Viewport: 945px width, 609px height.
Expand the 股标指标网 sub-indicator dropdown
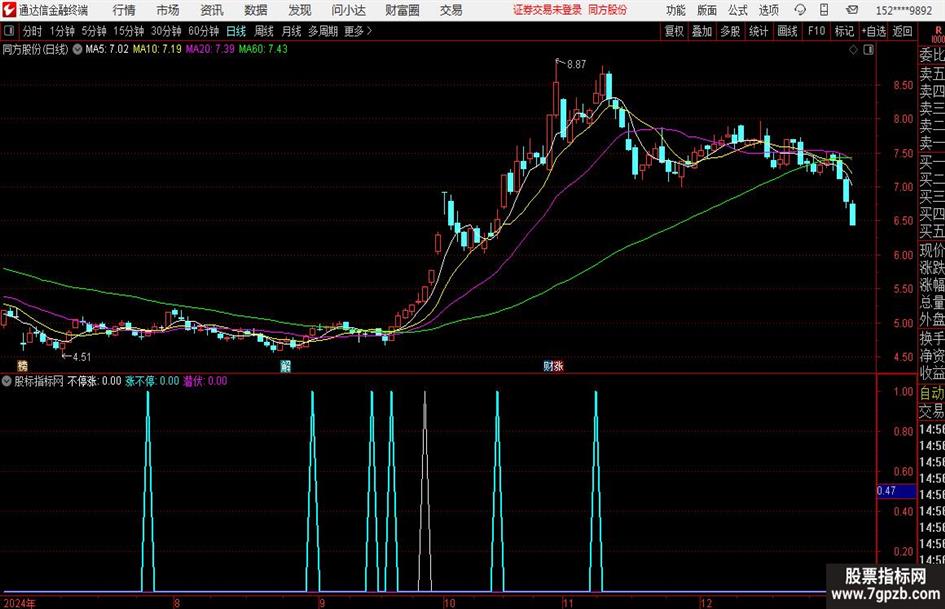coord(7,381)
